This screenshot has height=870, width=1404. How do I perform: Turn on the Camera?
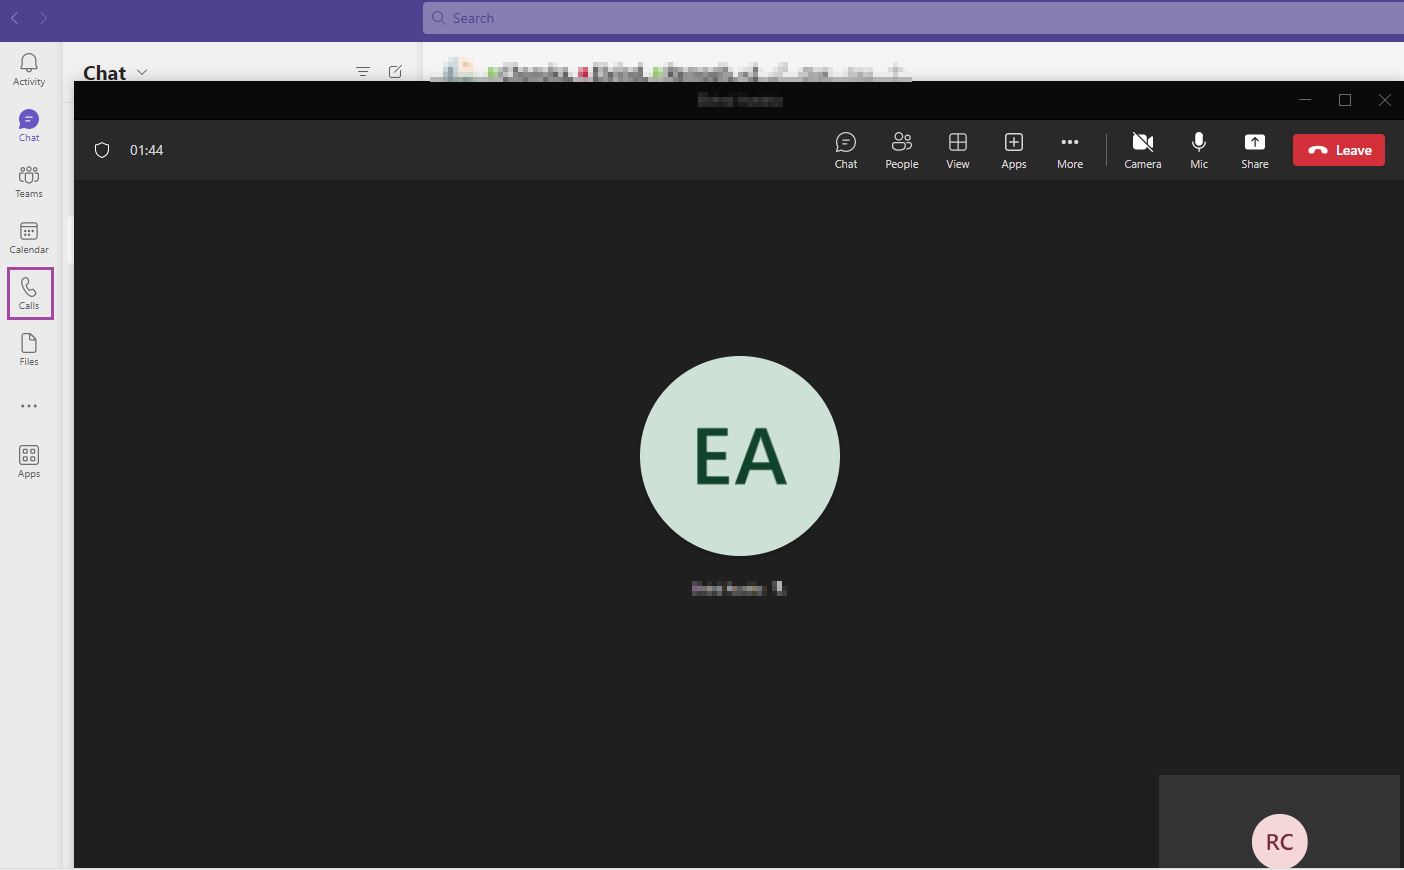coord(1143,150)
